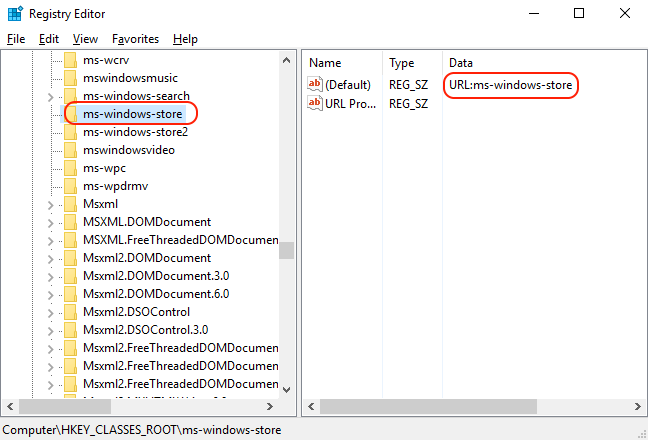Open the Favorites menu
This screenshot has height=440, width=648.
(x=136, y=39)
